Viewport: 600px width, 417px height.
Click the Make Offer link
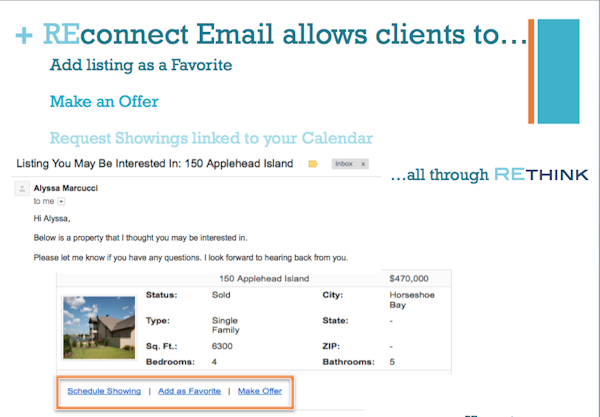(x=262, y=390)
